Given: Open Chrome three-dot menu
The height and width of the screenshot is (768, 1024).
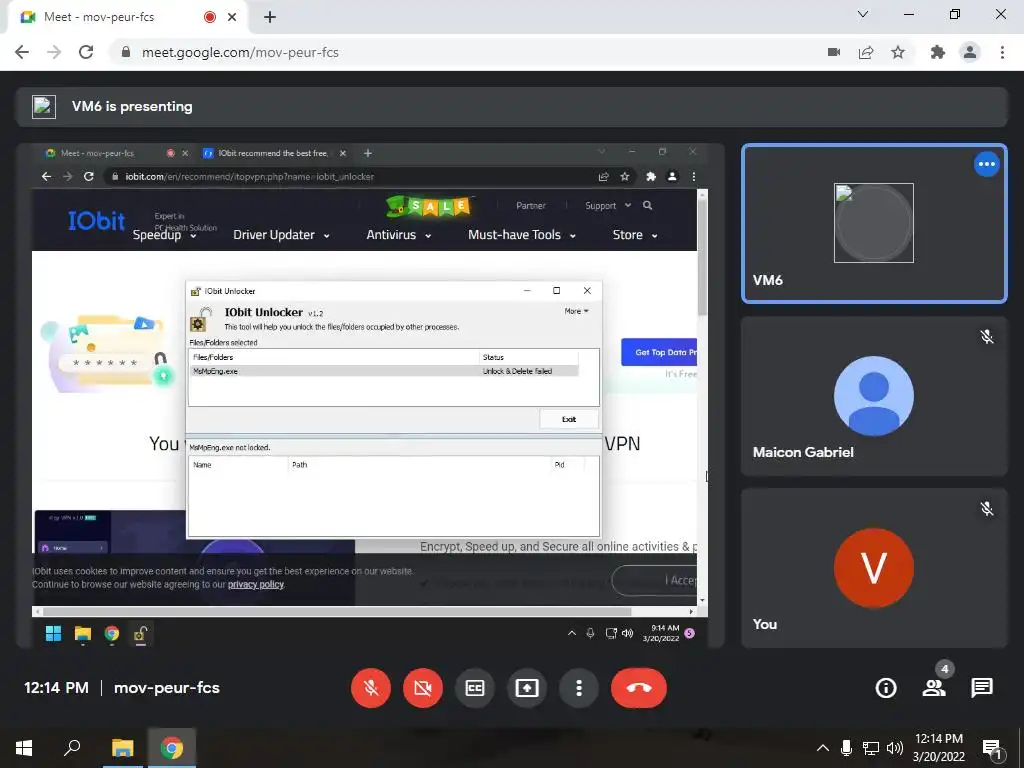Looking at the screenshot, I should click(x=1002, y=52).
